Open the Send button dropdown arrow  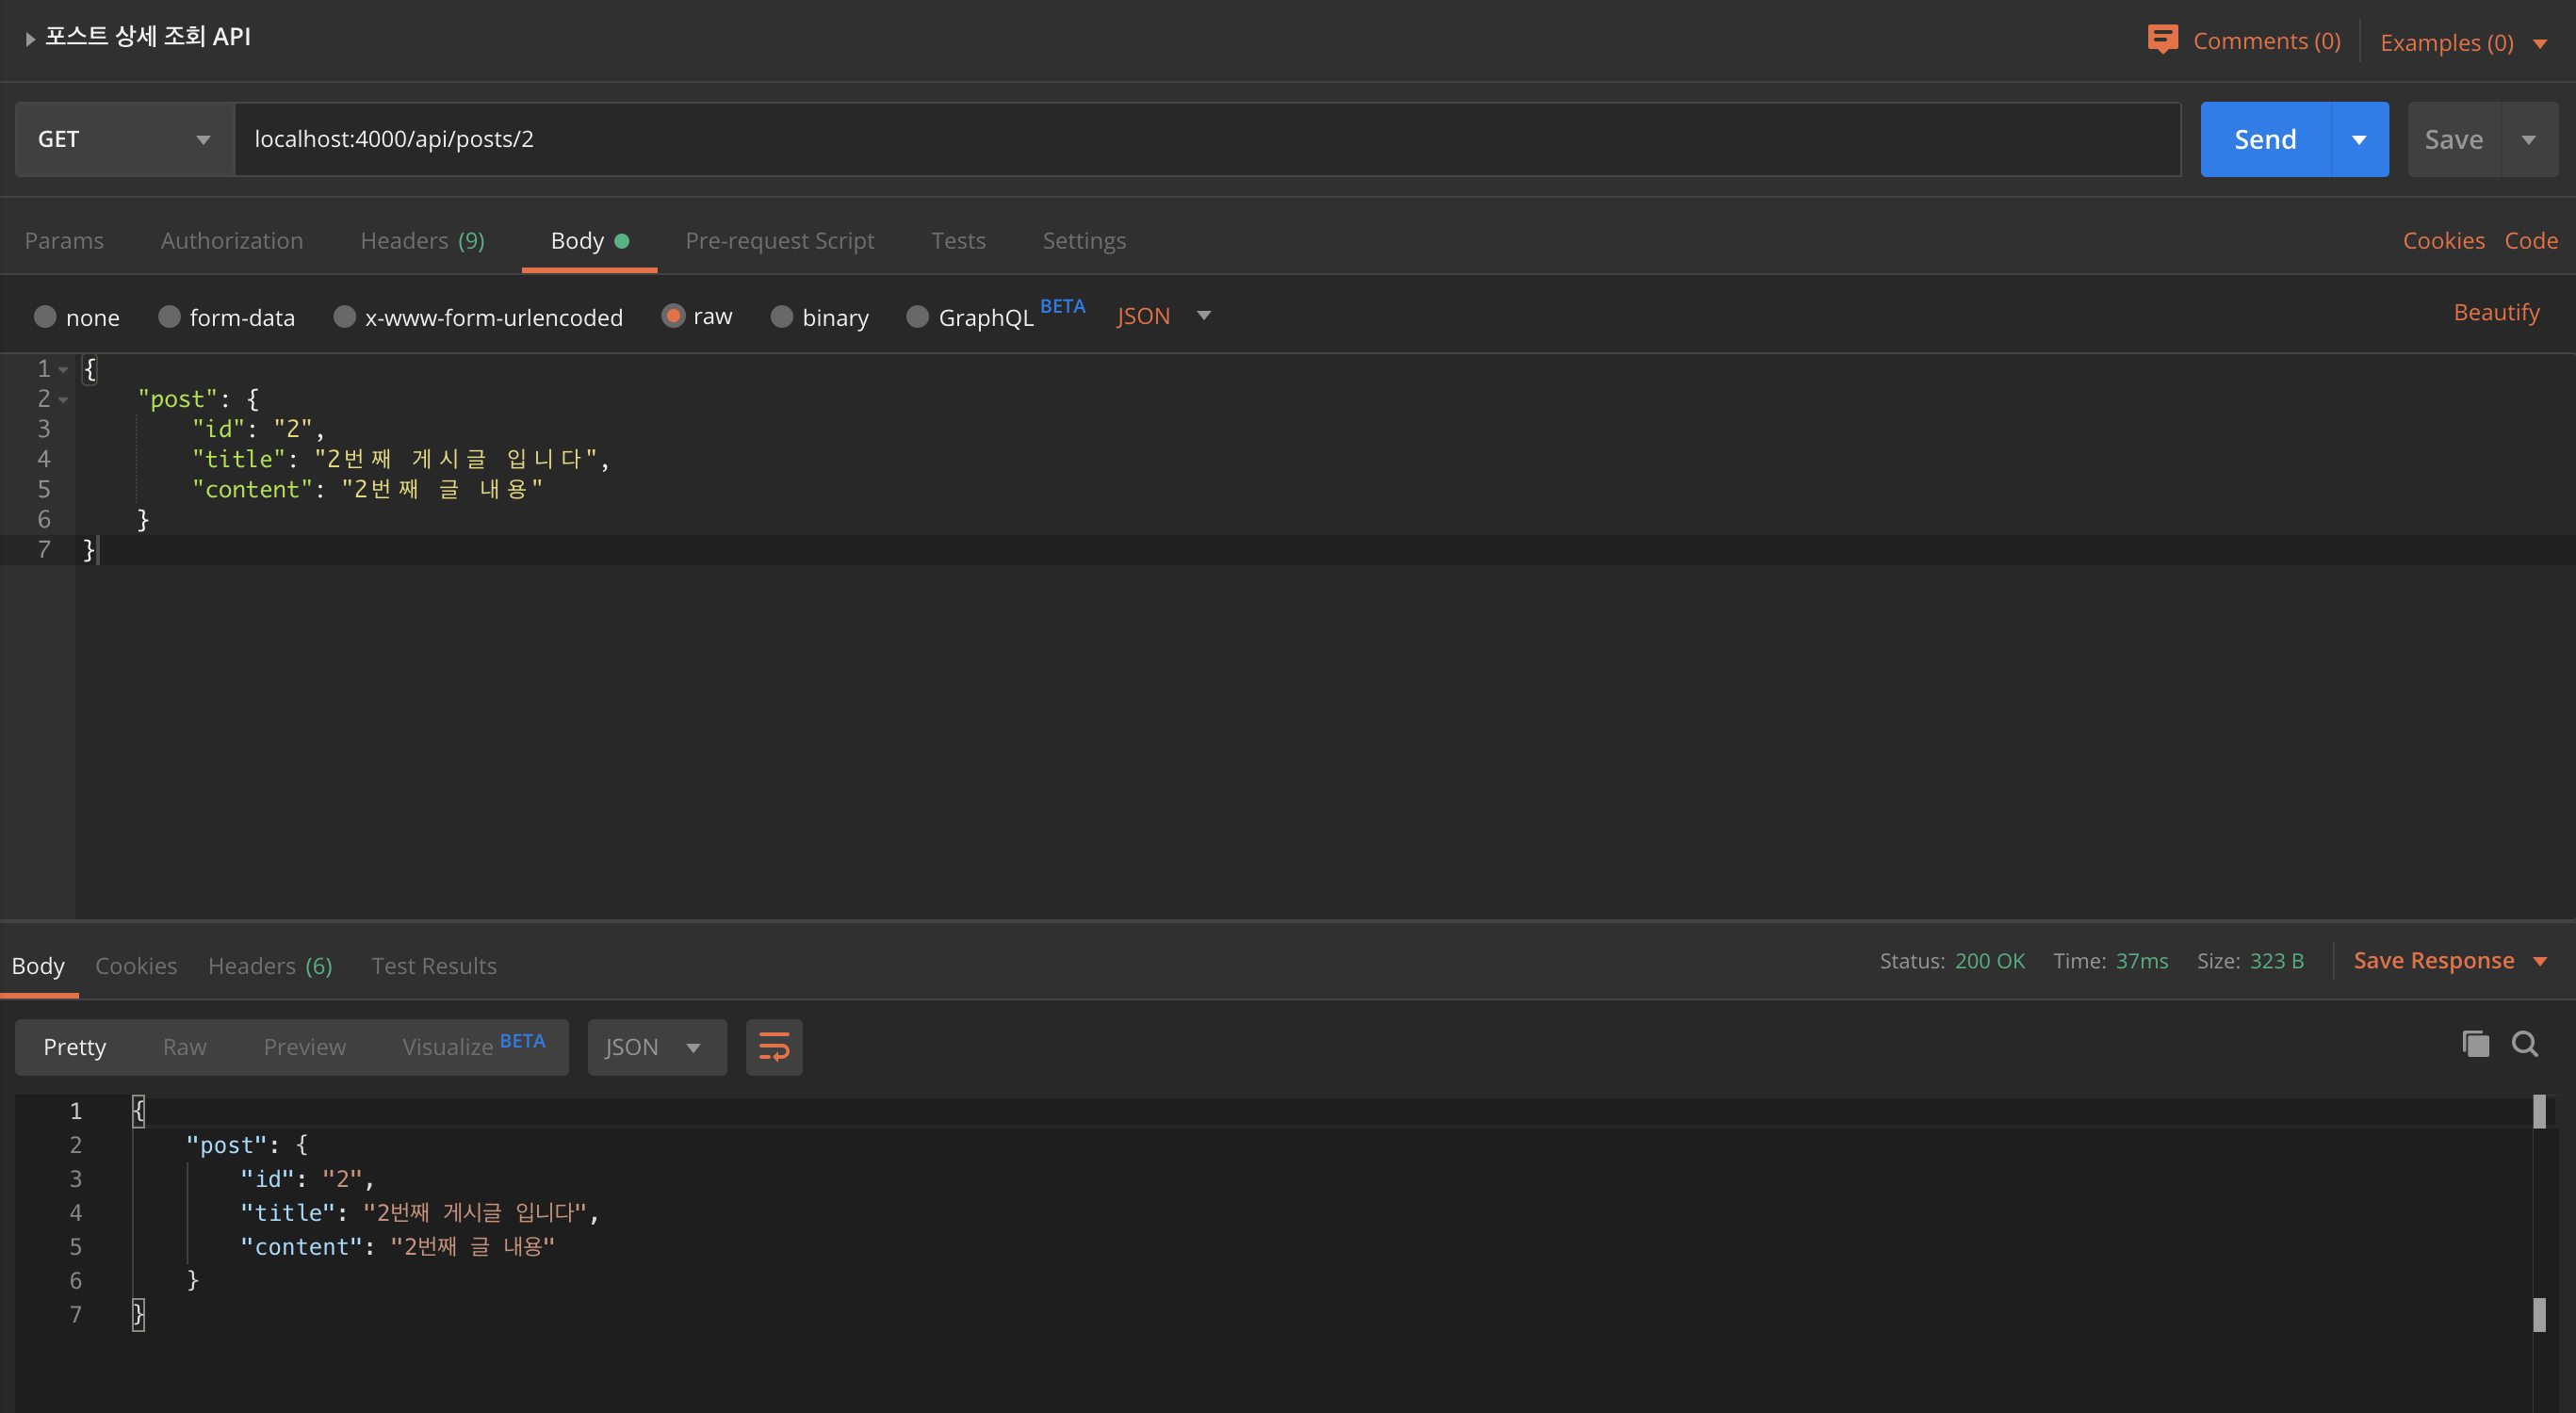(x=2359, y=139)
